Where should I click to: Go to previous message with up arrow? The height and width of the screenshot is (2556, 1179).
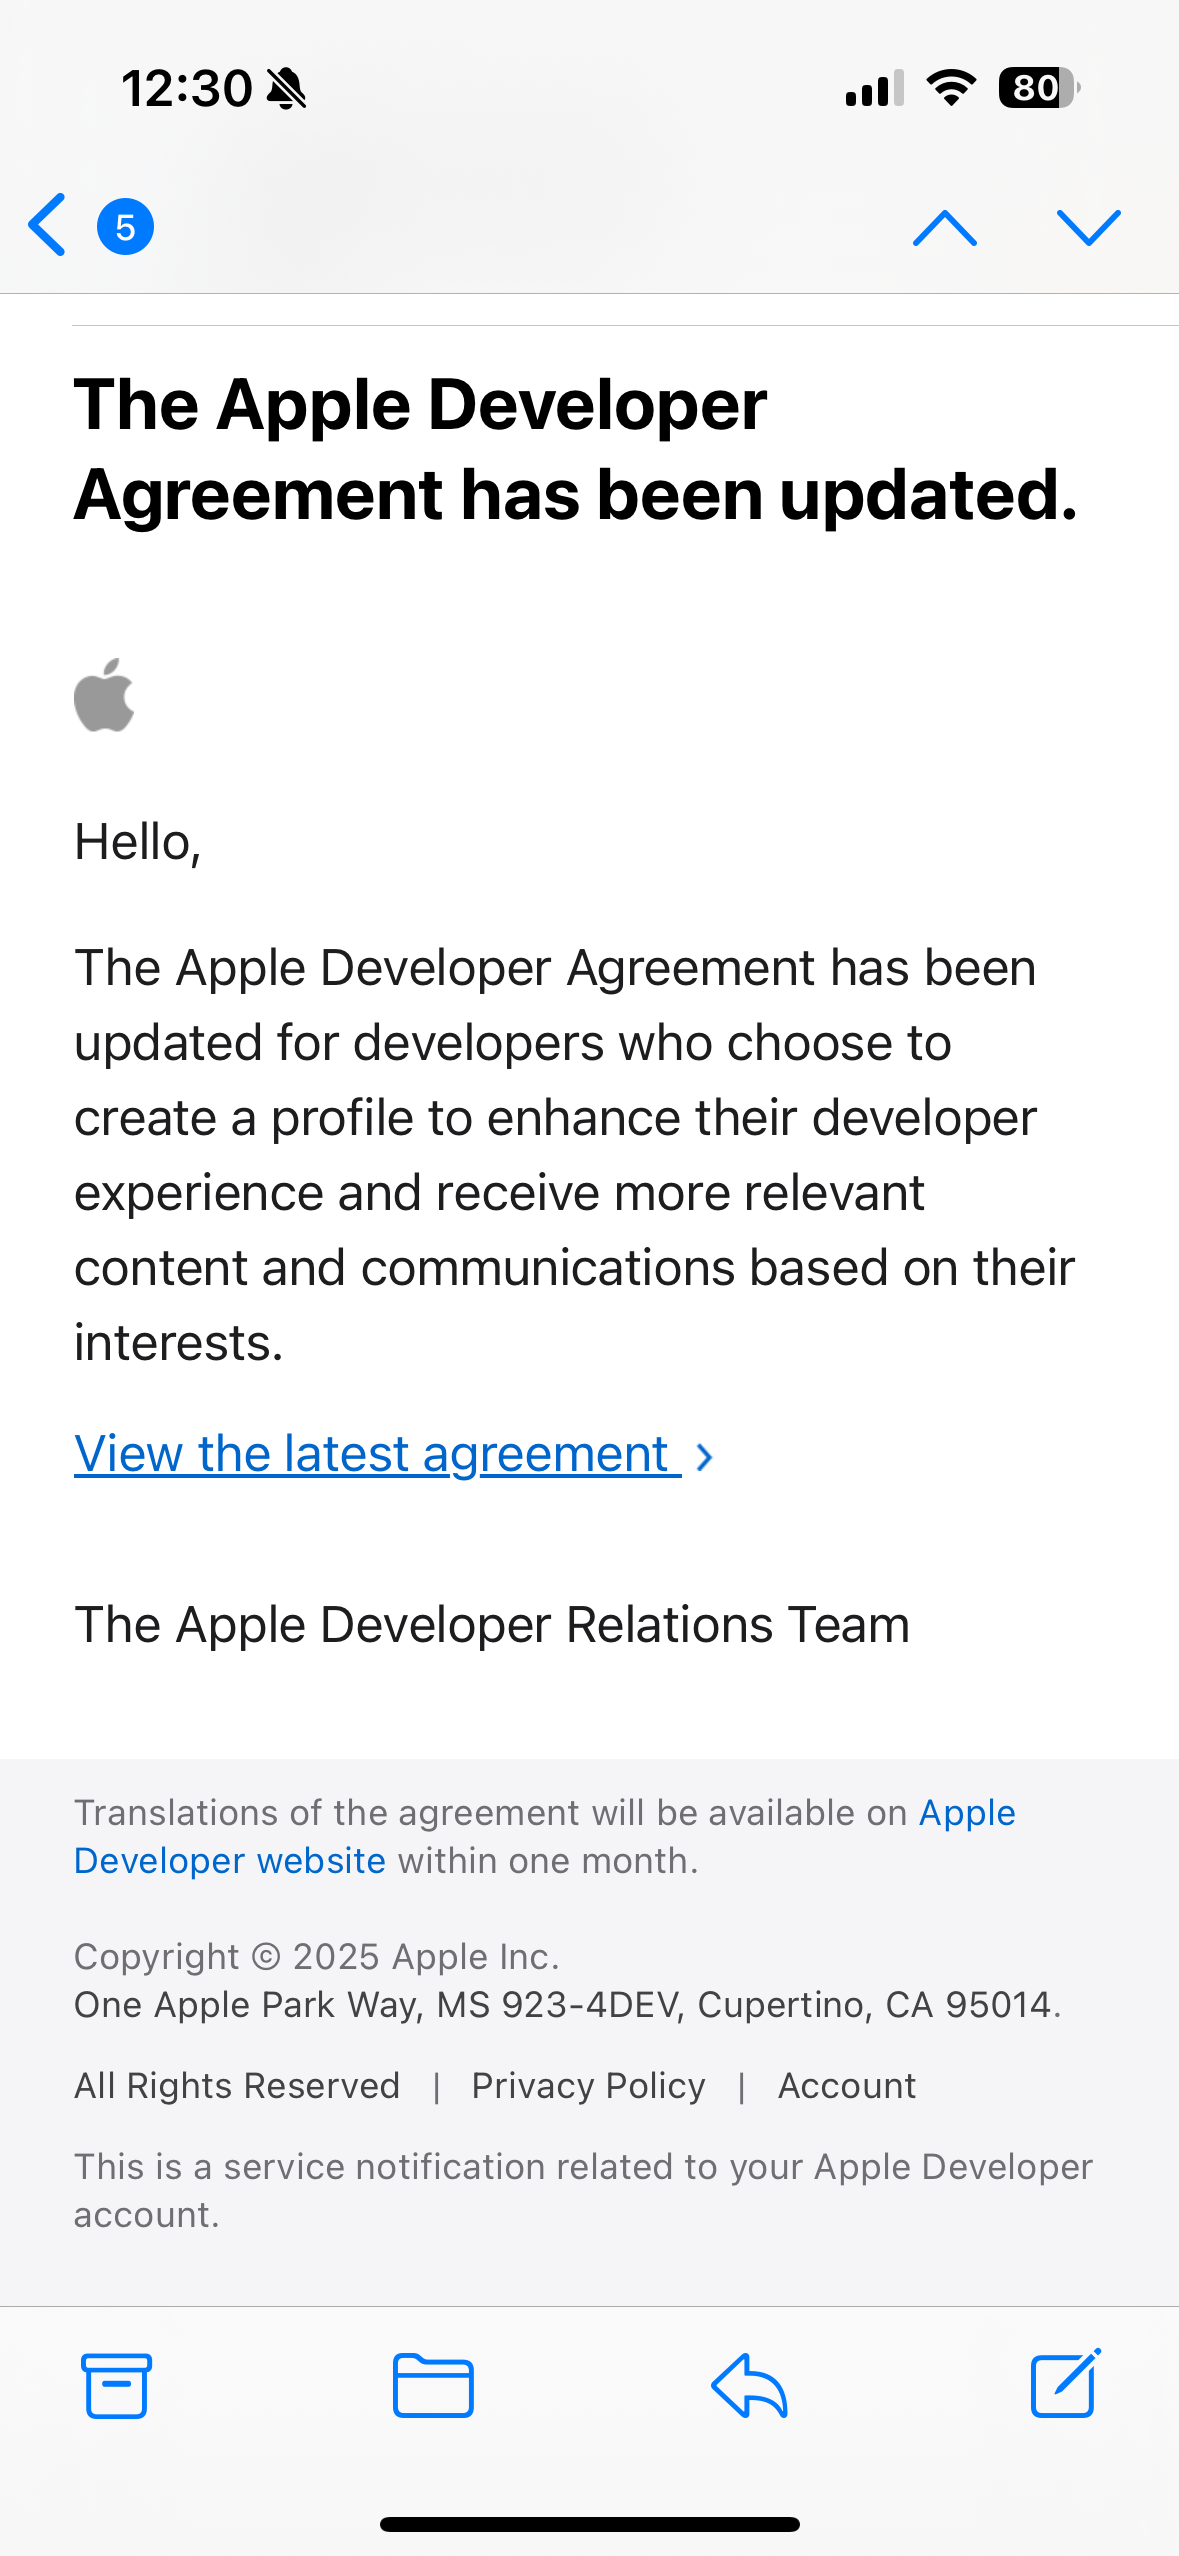(x=944, y=228)
